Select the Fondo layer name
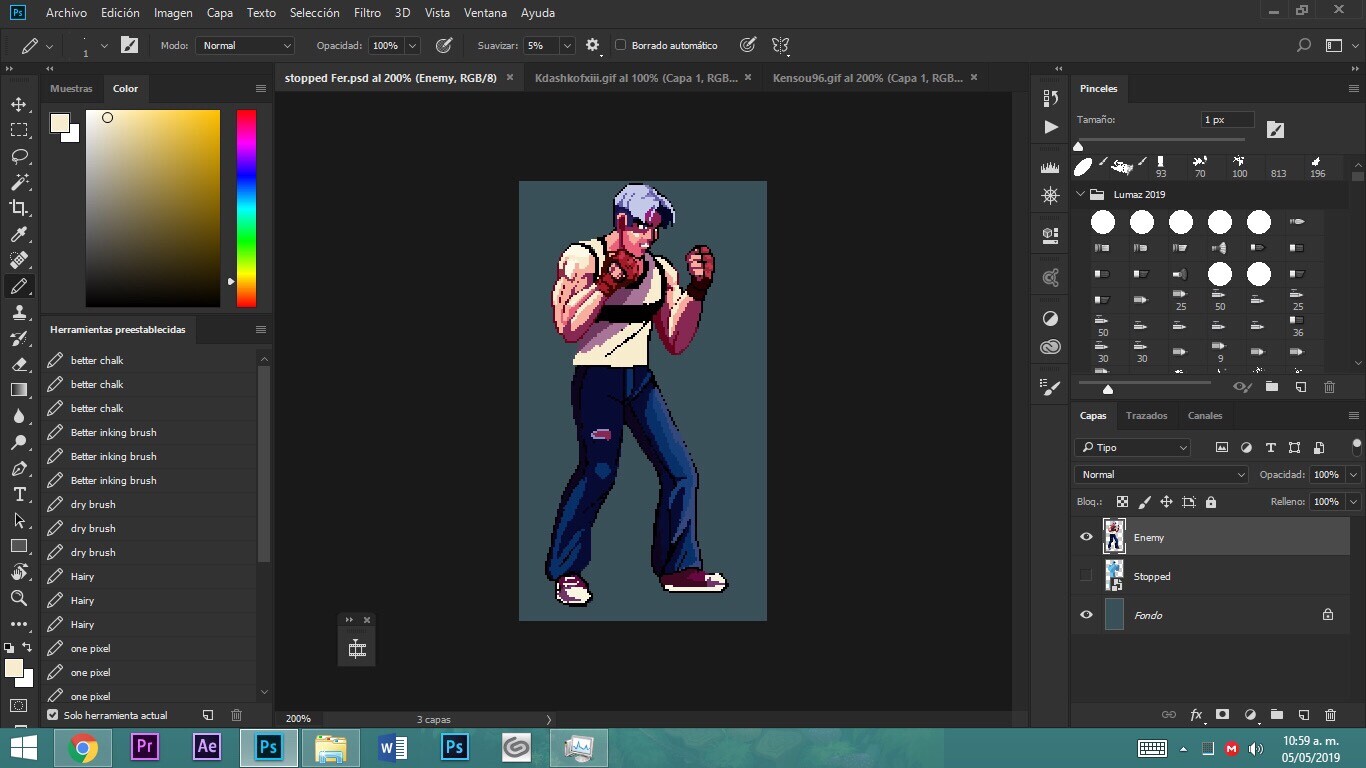1366x768 pixels. click(1148, 615)
